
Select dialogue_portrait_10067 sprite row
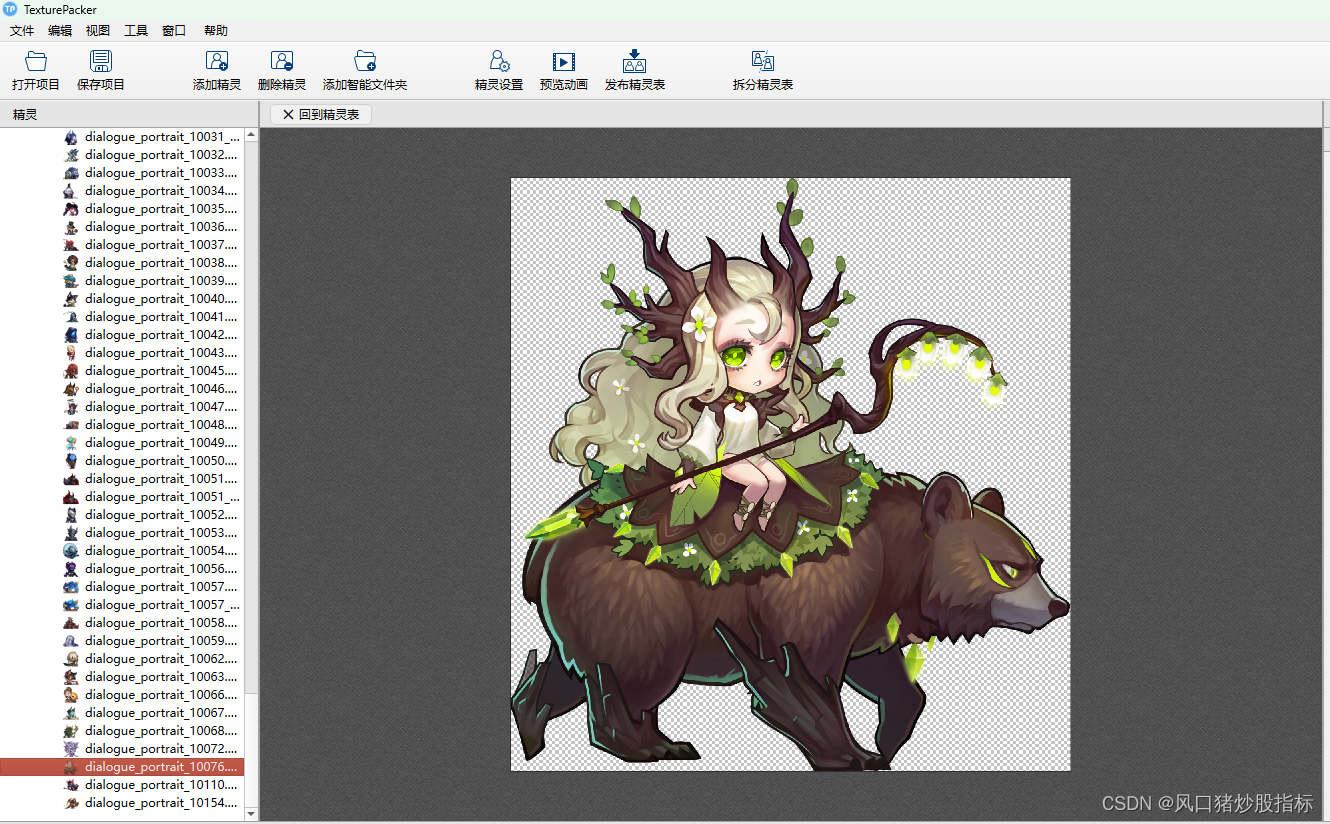click(122, 713)
